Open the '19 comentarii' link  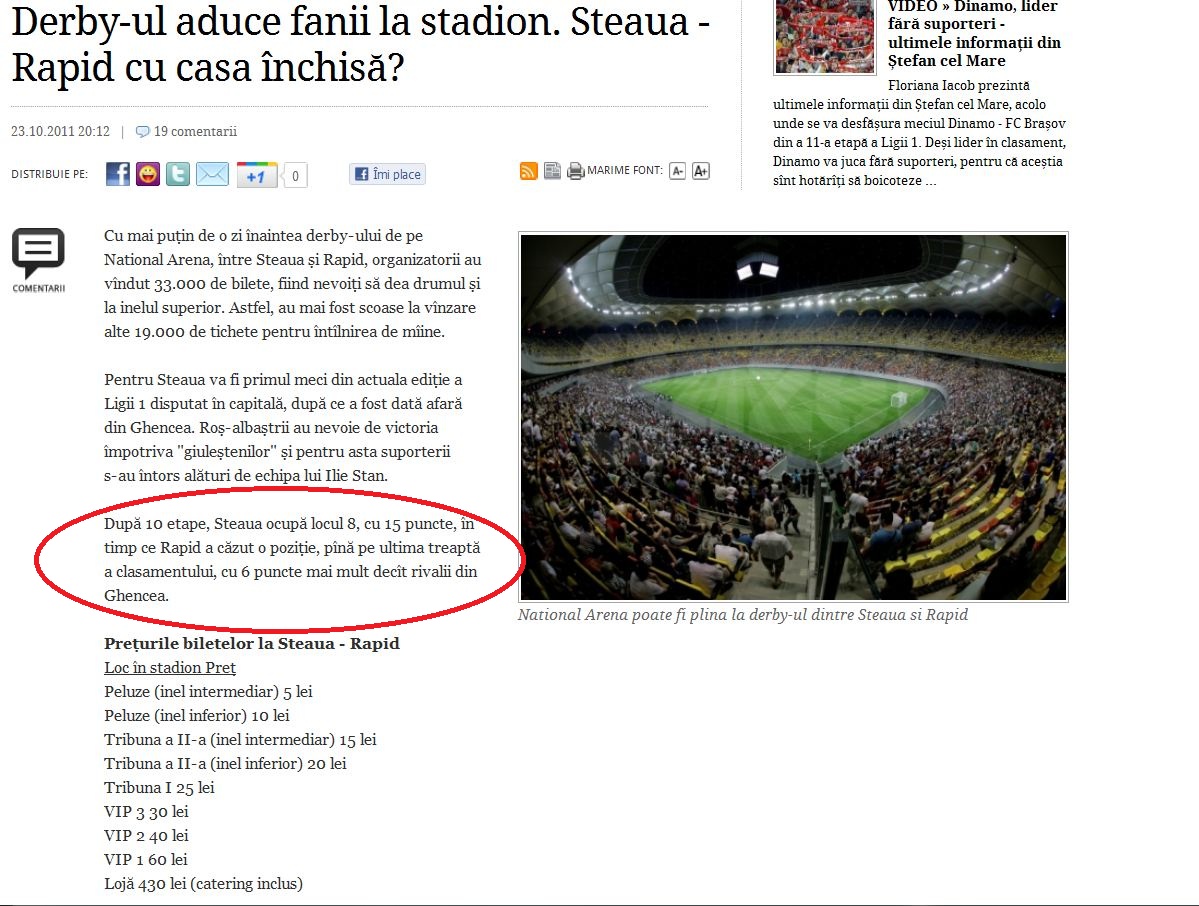click(187, 132)
